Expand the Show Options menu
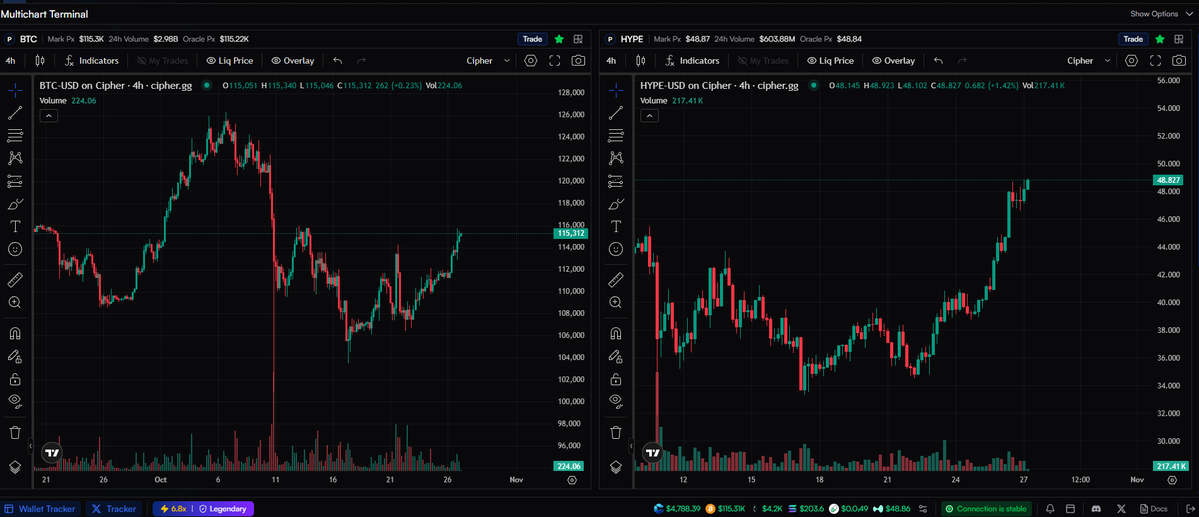Screen dimensions: 1199x517 click(x=1161, y=14)
